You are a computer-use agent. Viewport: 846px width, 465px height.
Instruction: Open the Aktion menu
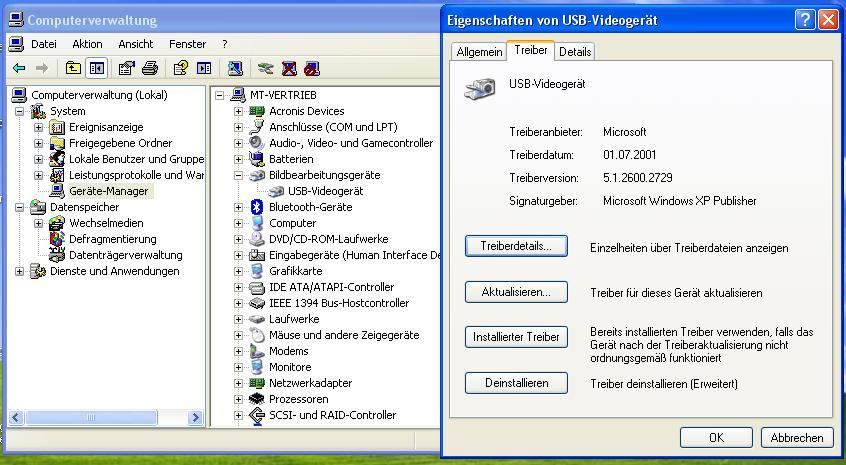click(x=87, y=44)
